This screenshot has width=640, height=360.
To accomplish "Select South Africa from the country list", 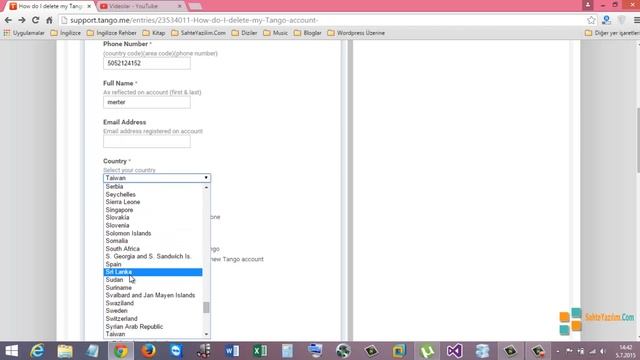I will 153,249.
